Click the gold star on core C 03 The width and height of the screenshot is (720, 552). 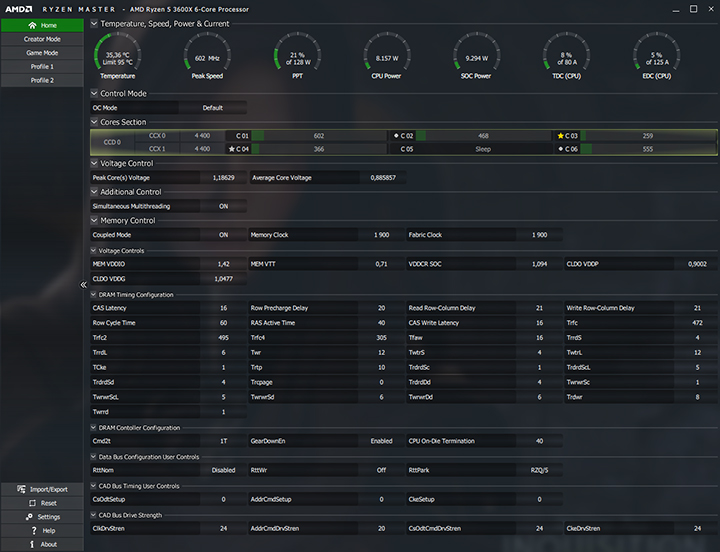560,135
